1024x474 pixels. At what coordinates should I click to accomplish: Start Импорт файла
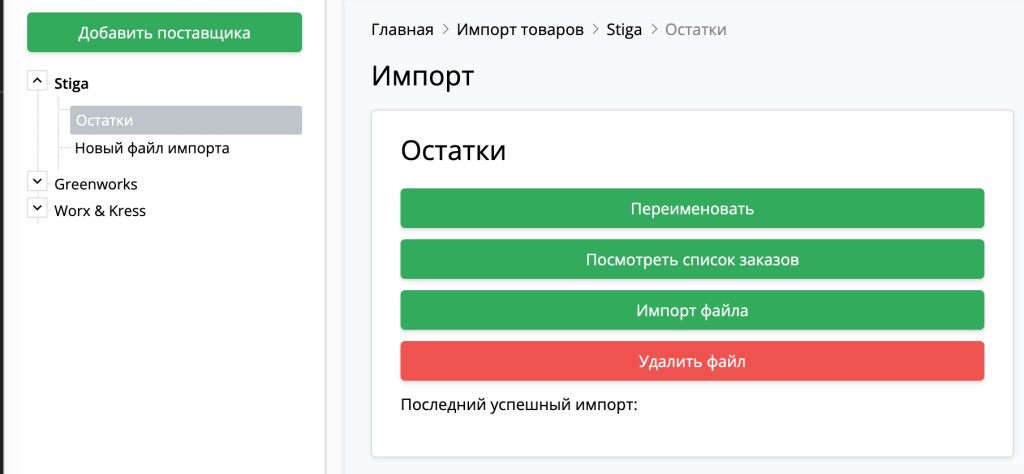pos(692,311)
